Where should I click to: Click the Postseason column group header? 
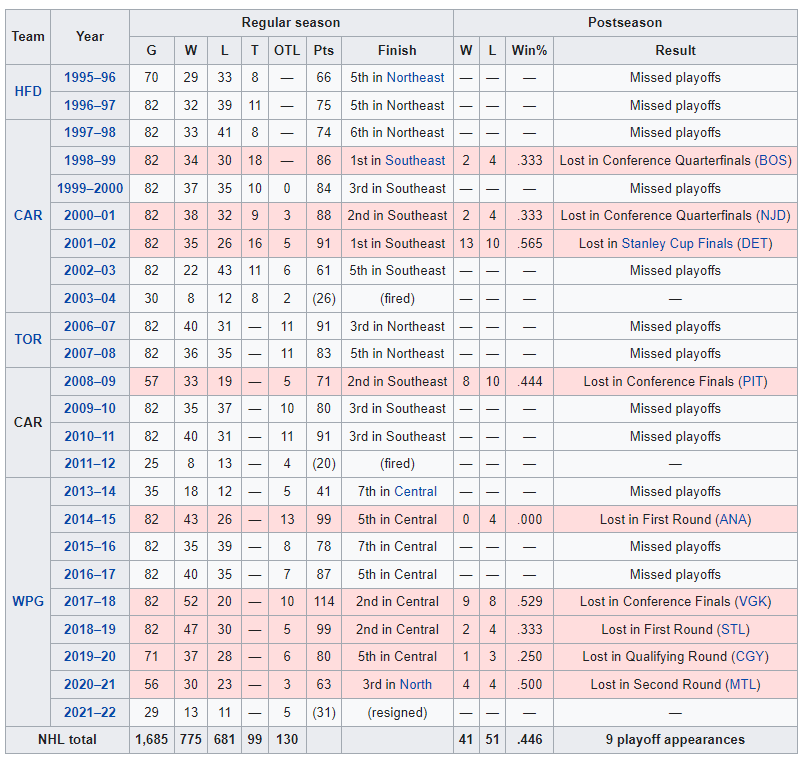625,22
